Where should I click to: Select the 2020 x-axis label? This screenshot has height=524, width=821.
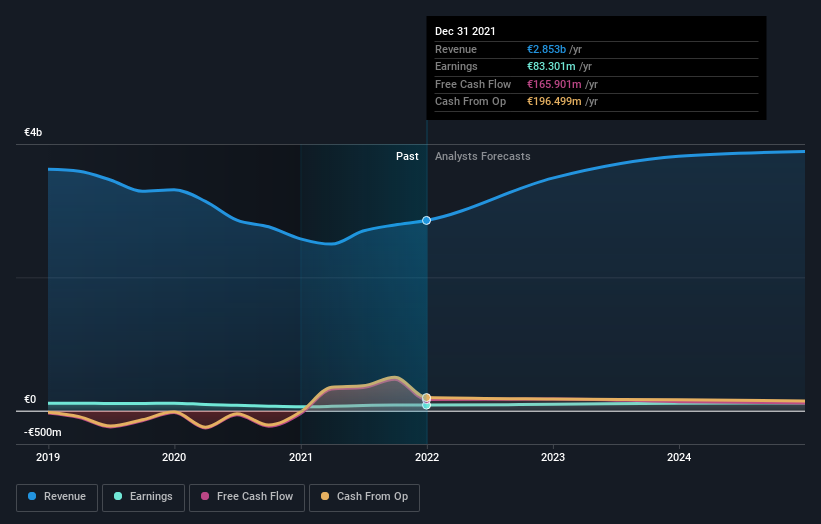[x=174, y=457]
